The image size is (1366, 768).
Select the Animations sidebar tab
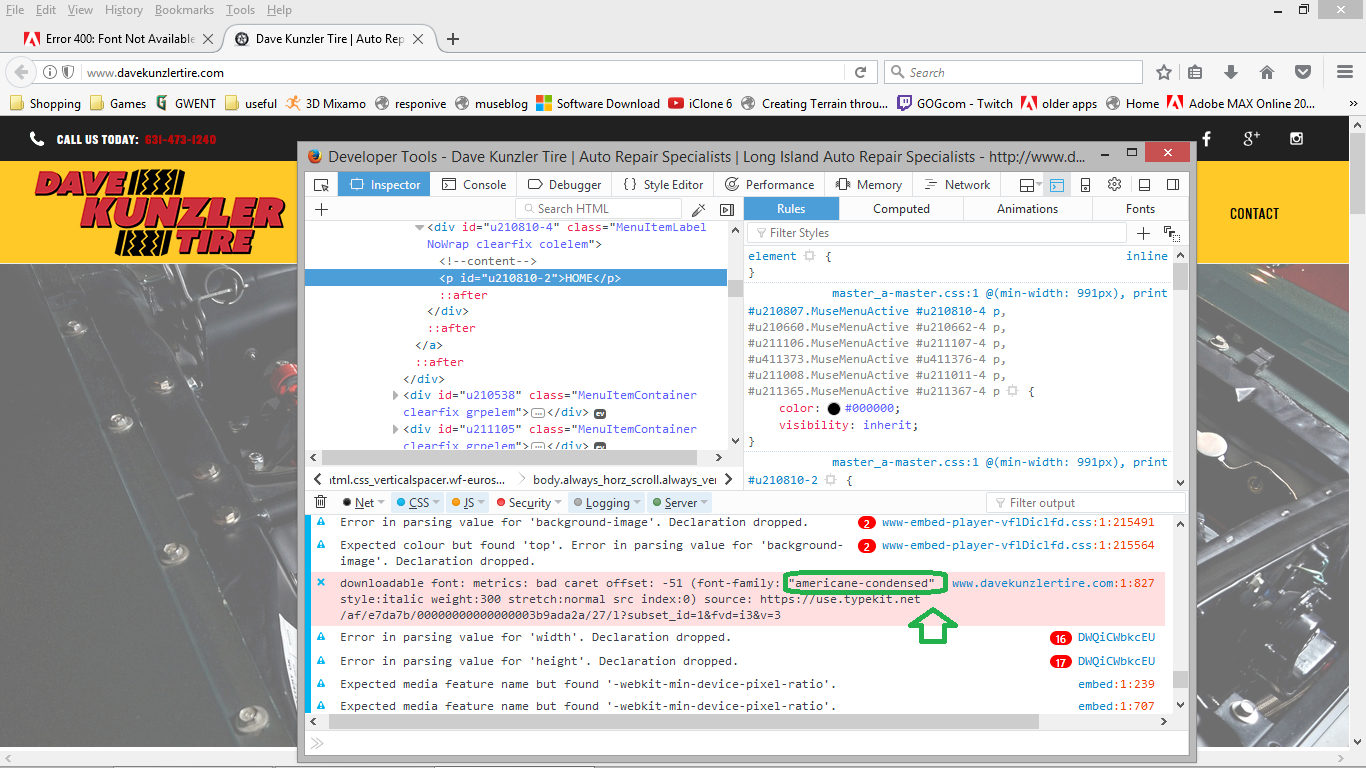tap(1027, 209)
